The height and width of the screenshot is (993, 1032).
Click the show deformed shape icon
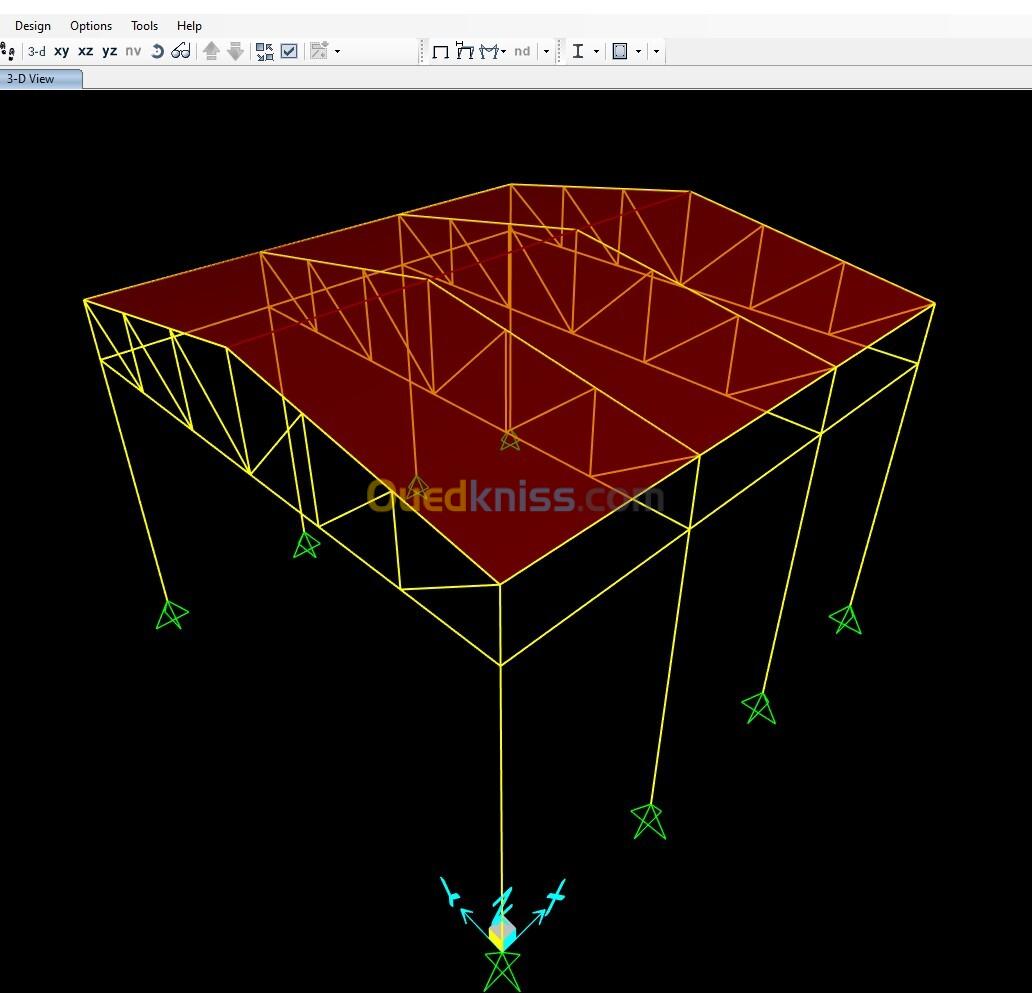point(465,51)
